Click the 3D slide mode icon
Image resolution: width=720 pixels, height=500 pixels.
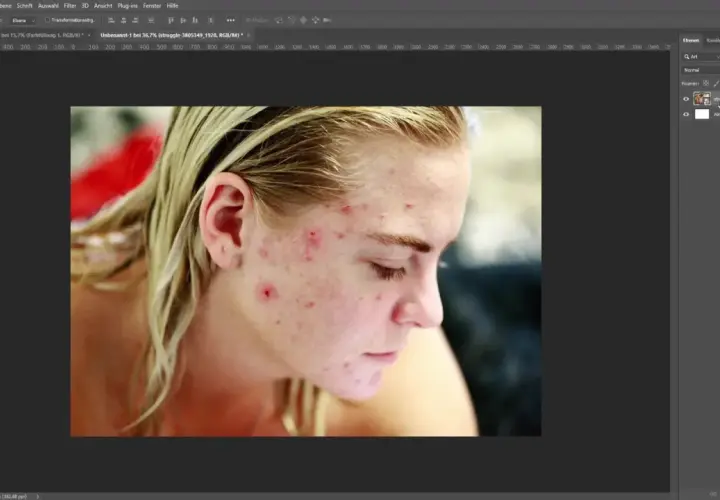[x=315, y=20]
